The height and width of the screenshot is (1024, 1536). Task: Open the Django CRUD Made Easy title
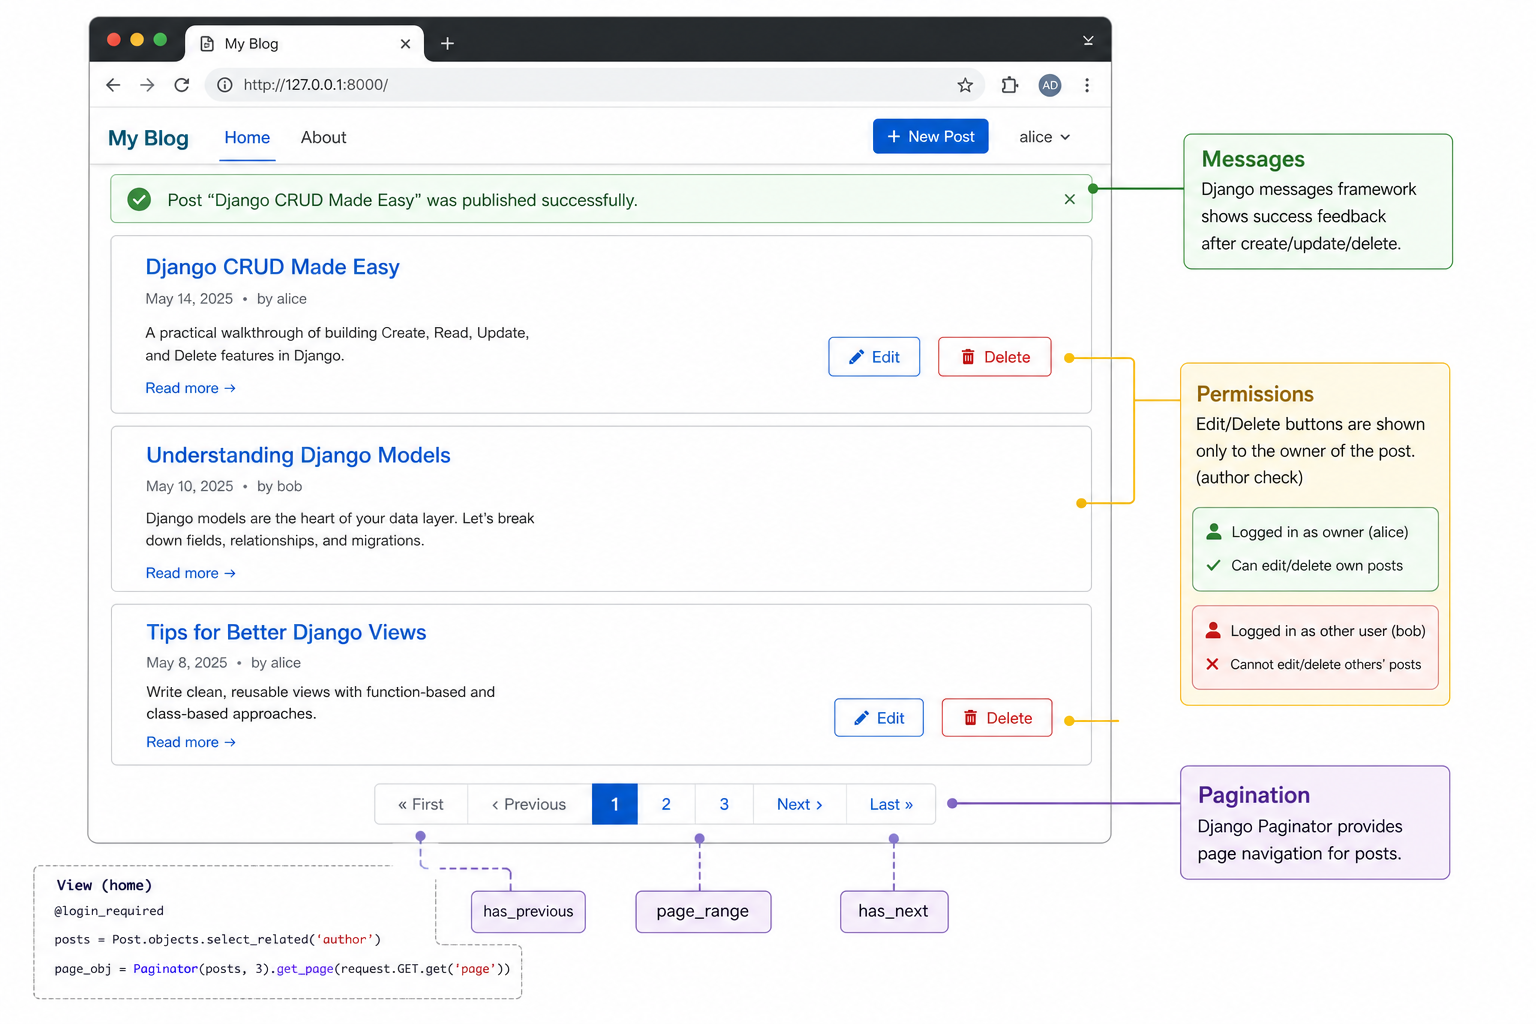pos(273,267)
